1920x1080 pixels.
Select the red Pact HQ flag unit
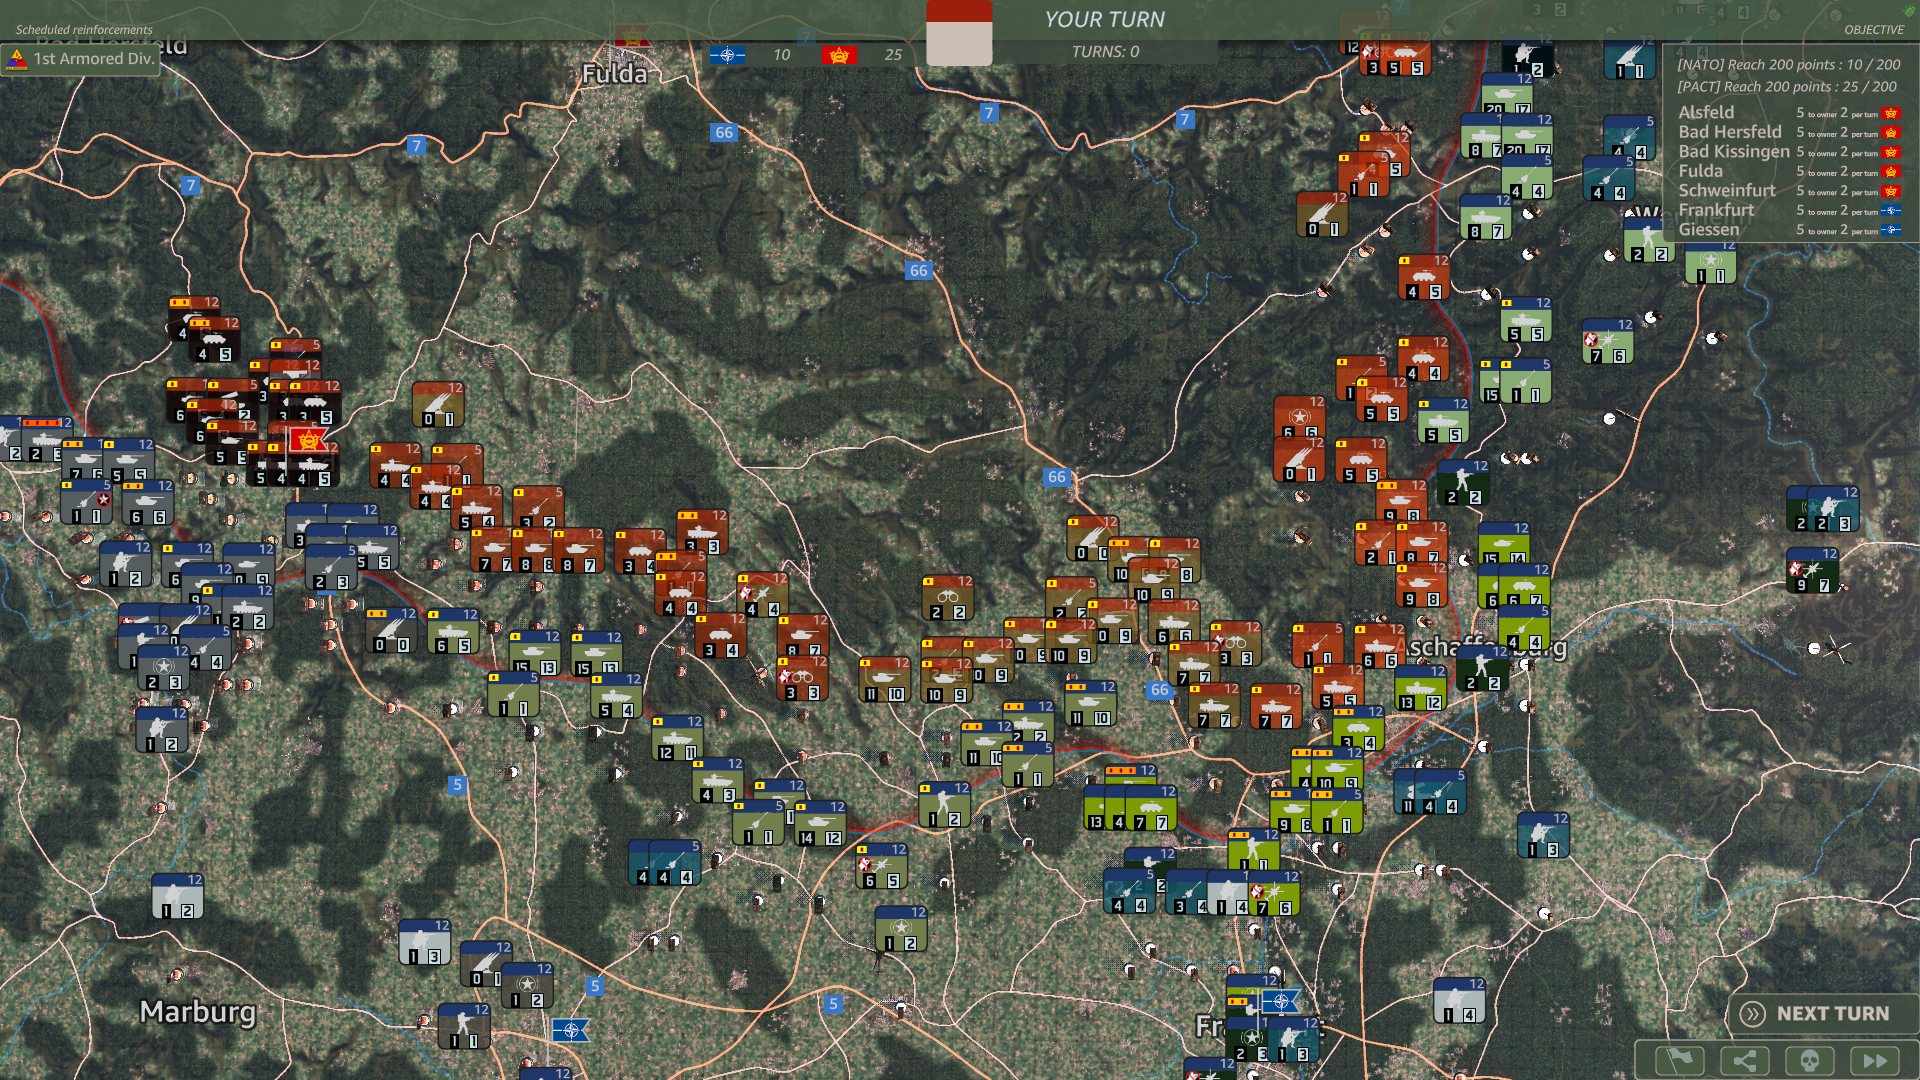[307, 439]
